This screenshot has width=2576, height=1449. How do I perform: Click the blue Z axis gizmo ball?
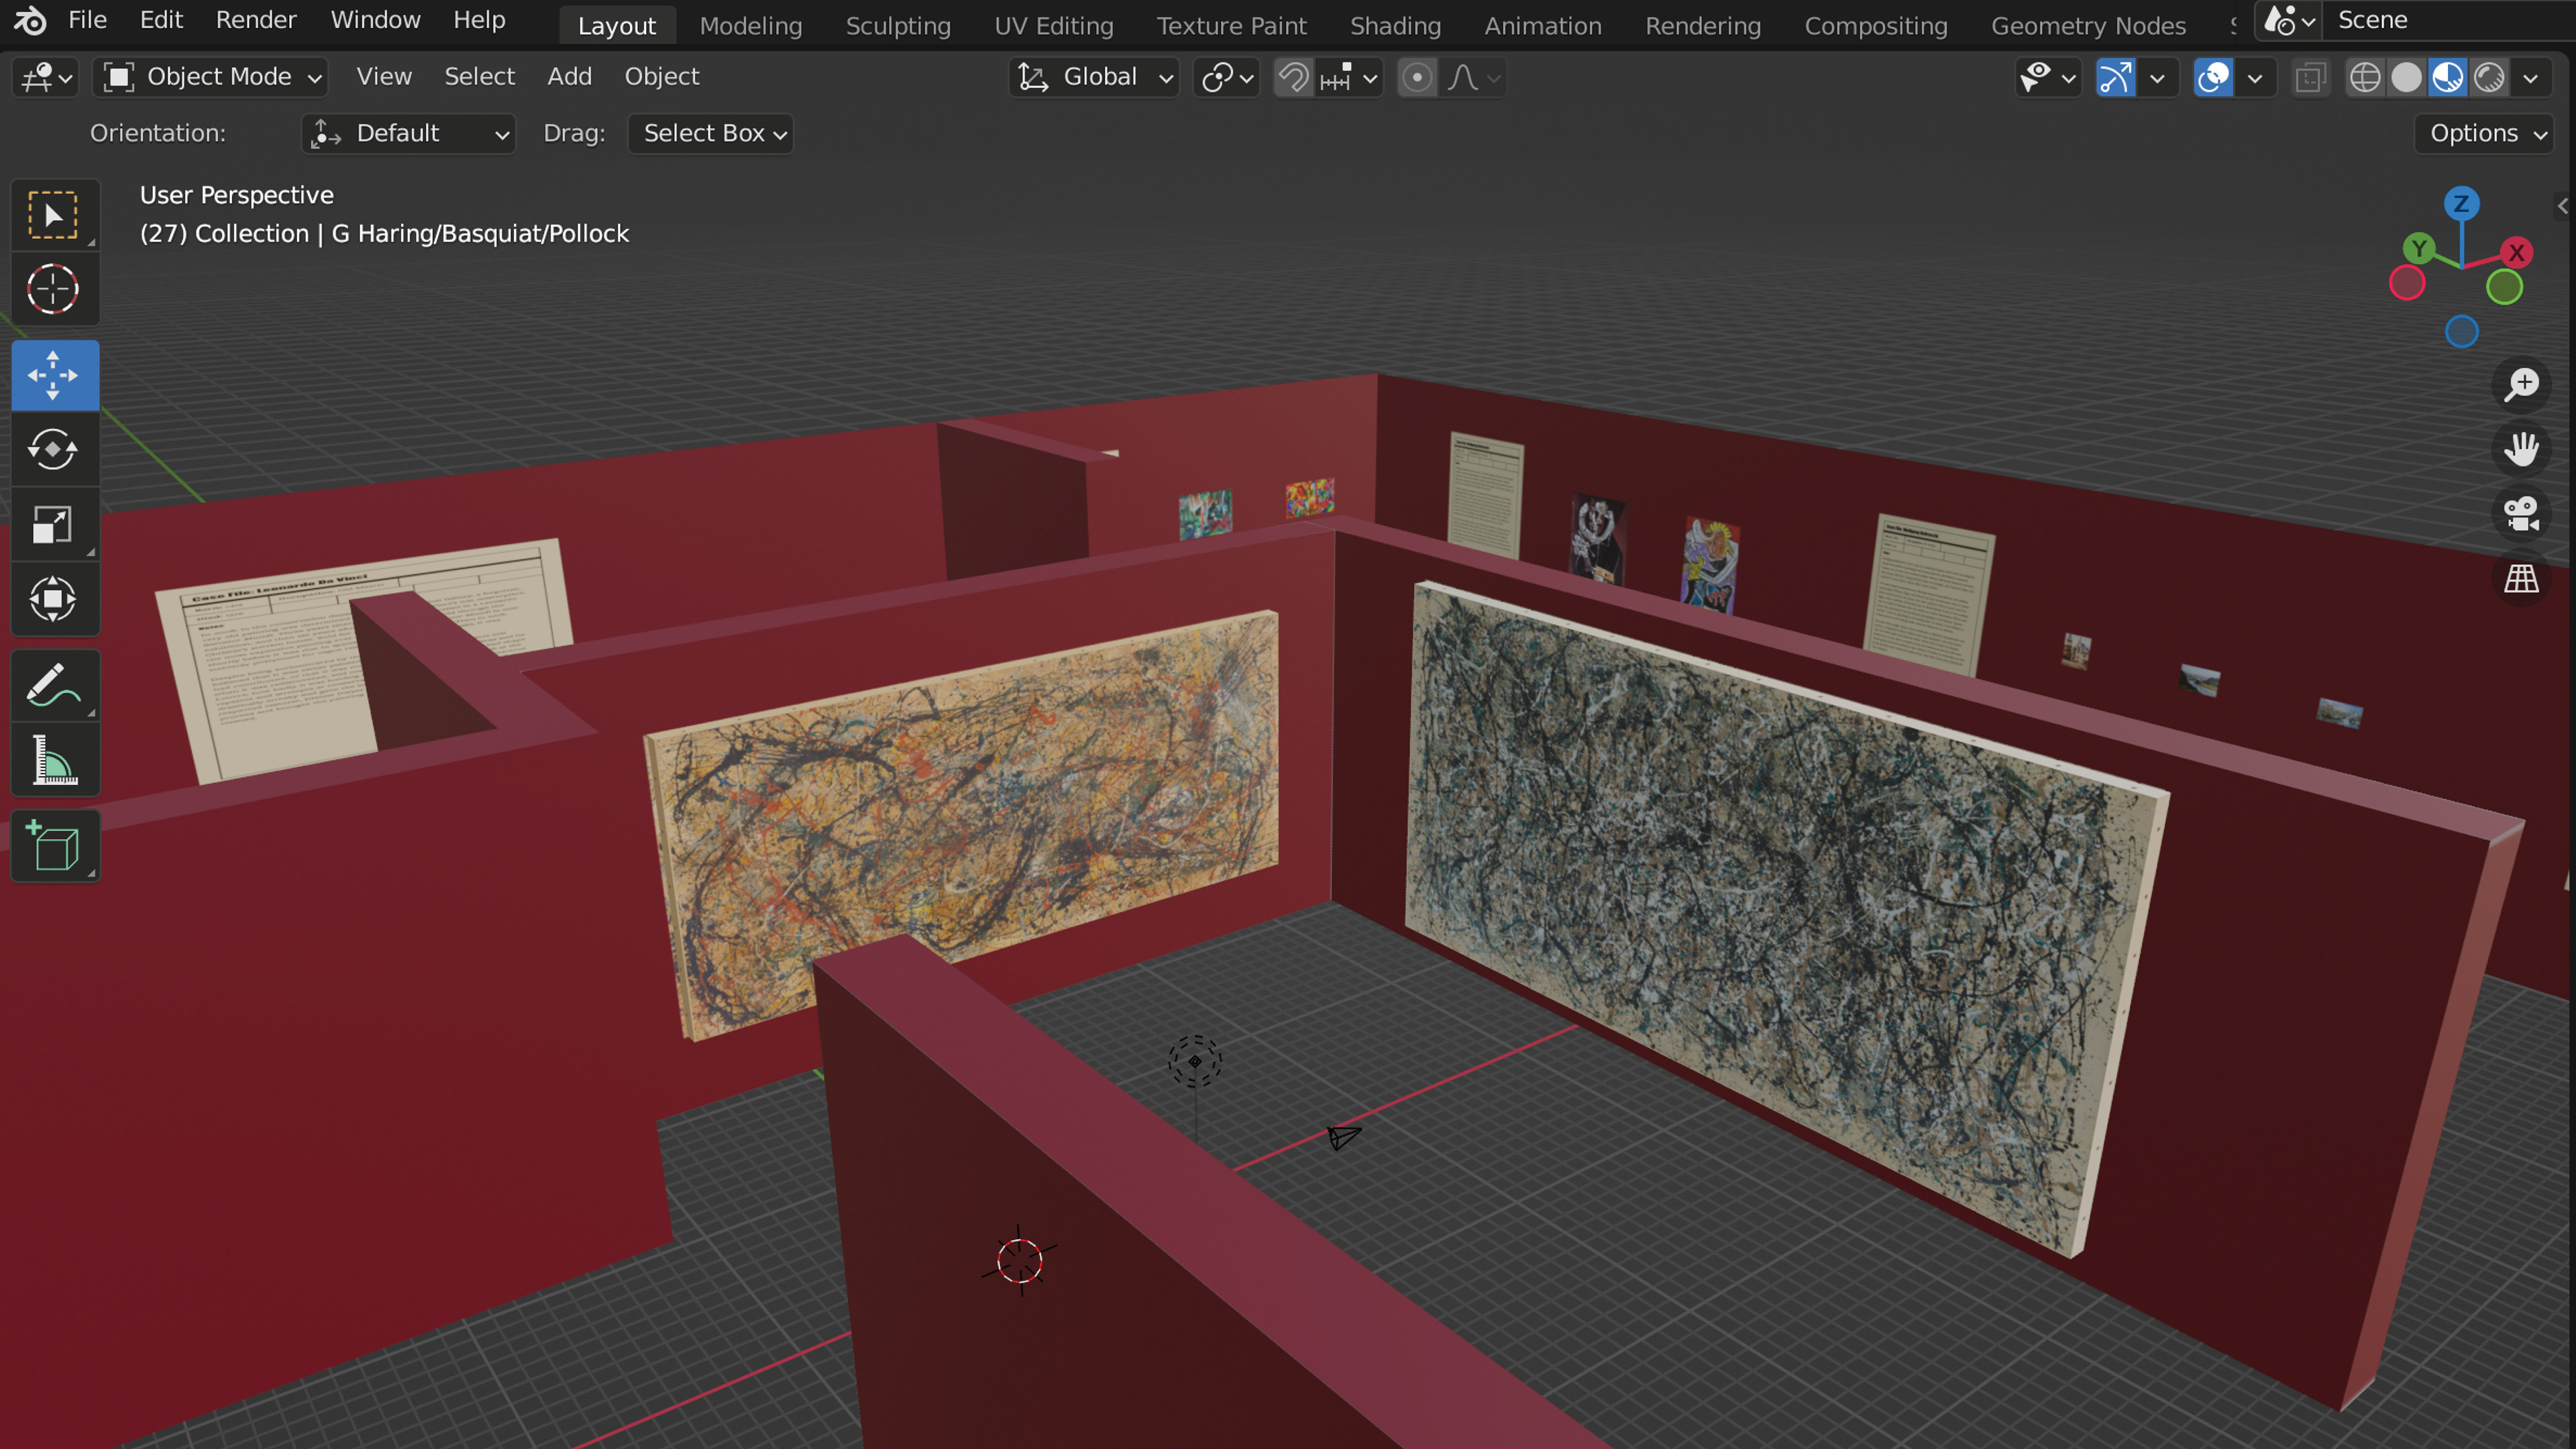2461,203
